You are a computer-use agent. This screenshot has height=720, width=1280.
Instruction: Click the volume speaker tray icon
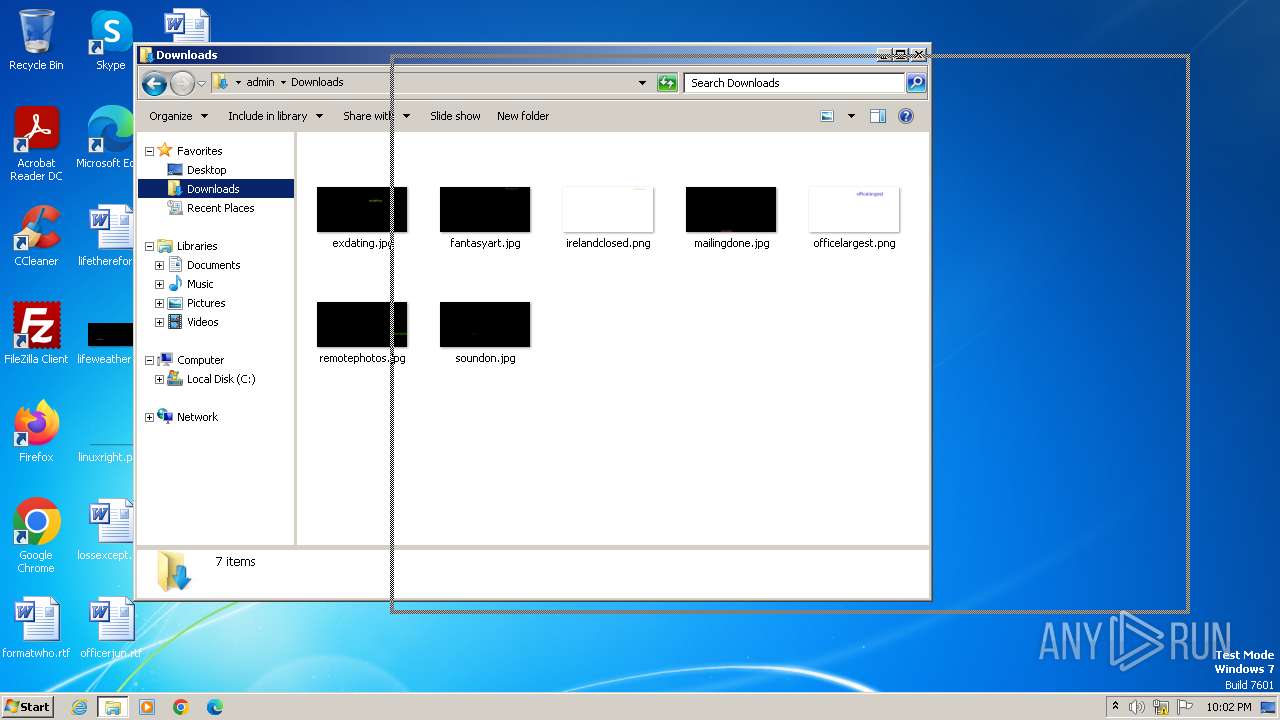1136,707
